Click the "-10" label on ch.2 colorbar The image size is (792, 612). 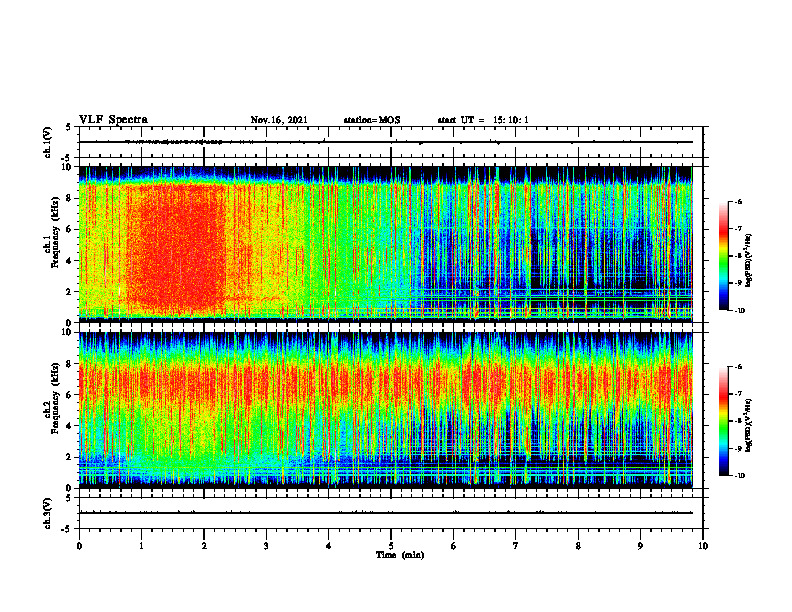(x=738, y=476)
